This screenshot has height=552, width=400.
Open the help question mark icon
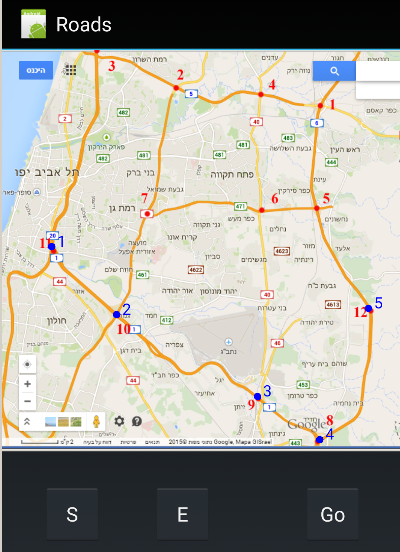click(137, 421)
